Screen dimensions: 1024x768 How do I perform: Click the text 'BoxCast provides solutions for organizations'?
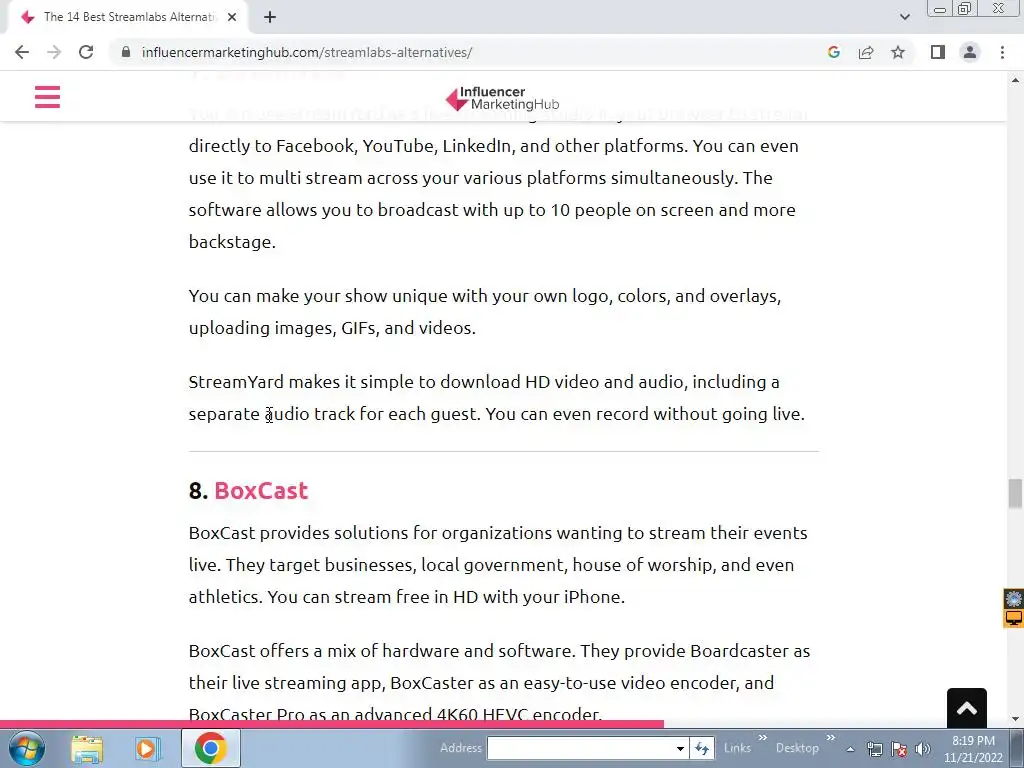(x=371, y=533)
